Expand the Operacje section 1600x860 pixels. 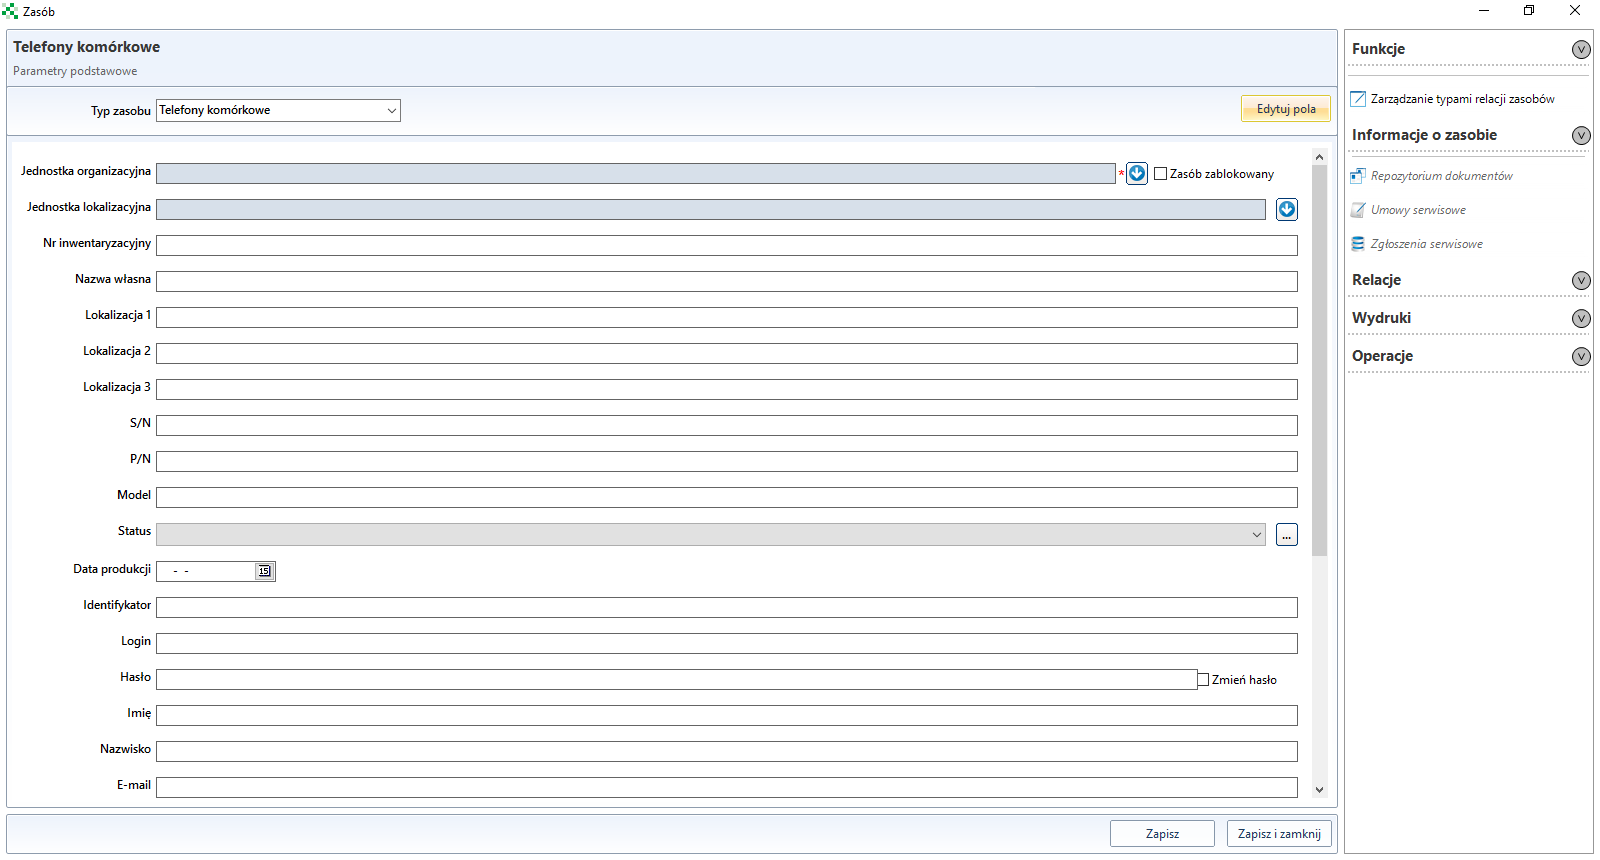(x=1581, y=356)
